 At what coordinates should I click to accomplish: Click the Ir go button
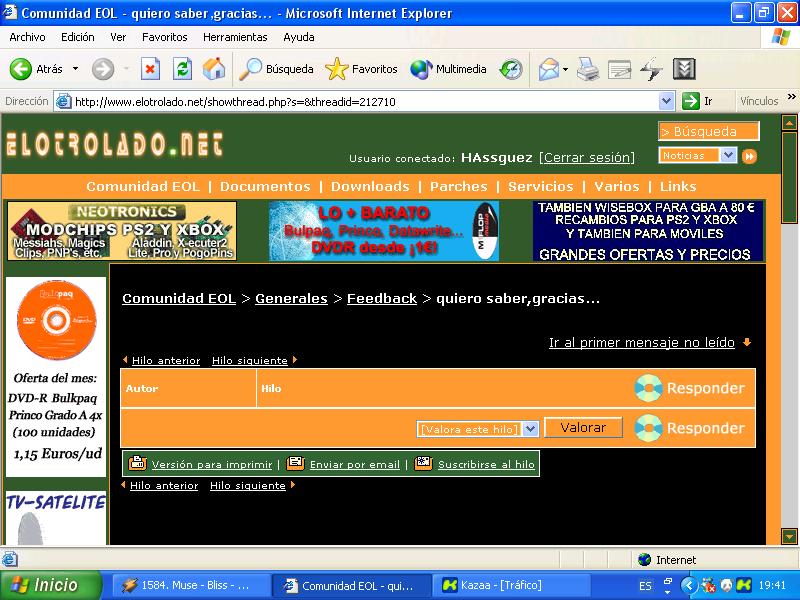click(697, 101)
